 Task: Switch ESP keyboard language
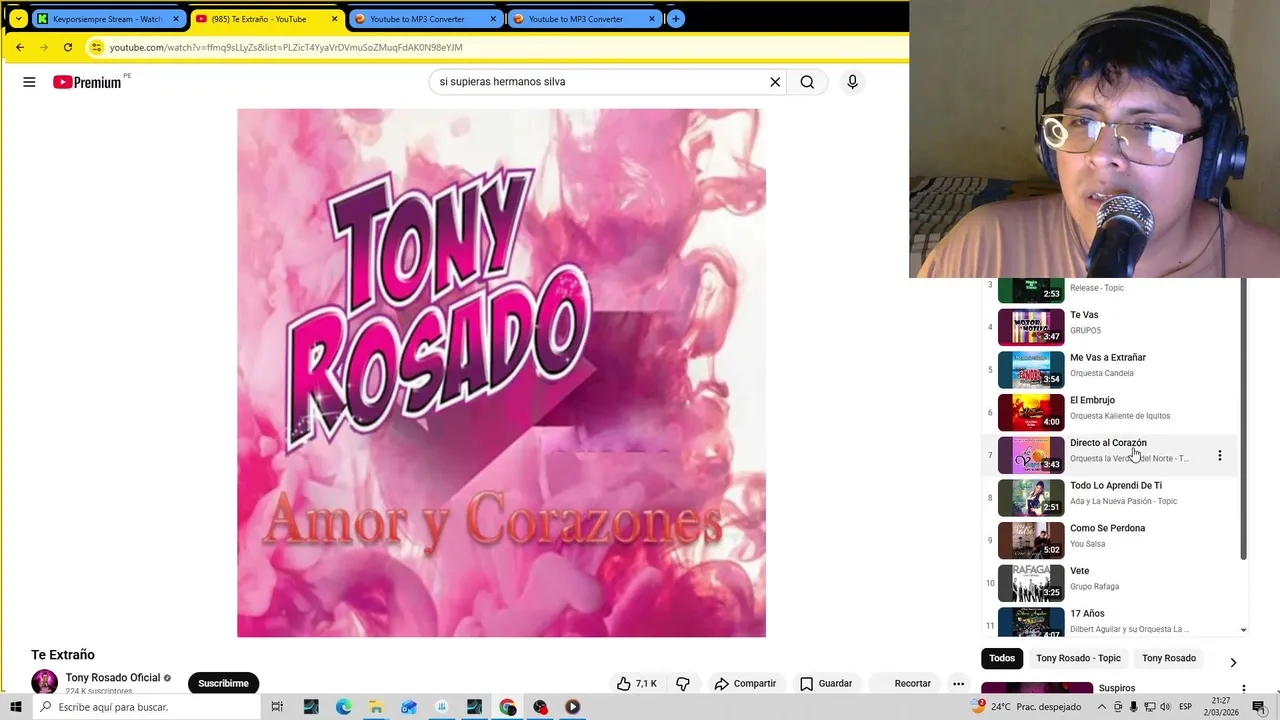pos(1185,707)
